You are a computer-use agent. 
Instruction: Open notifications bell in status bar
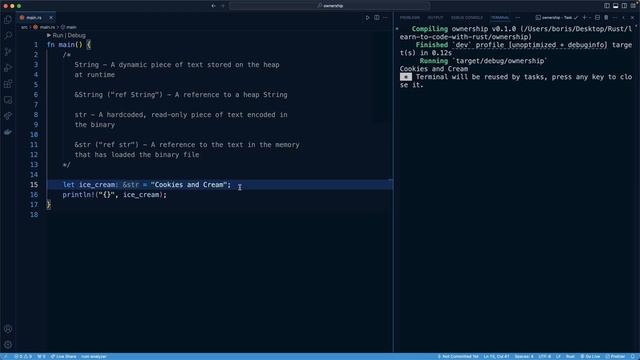[633, 356]
